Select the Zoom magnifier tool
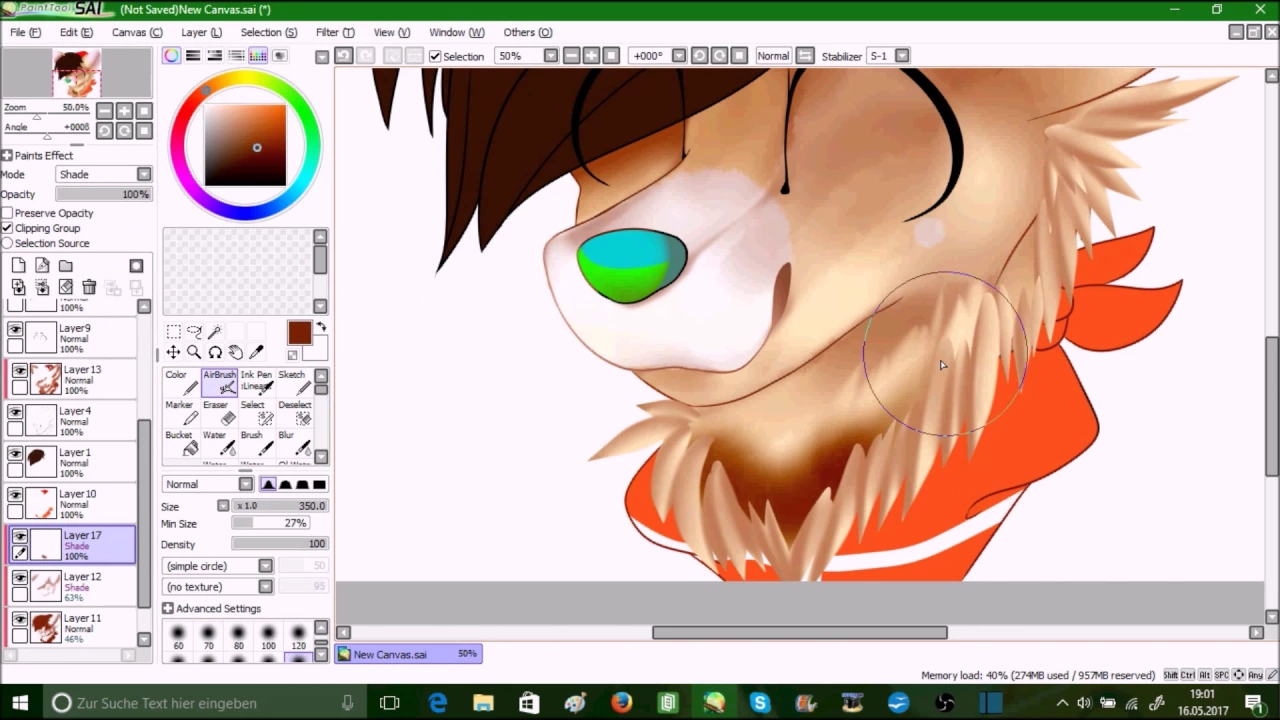1280x720 pixels. pos(194,352)
